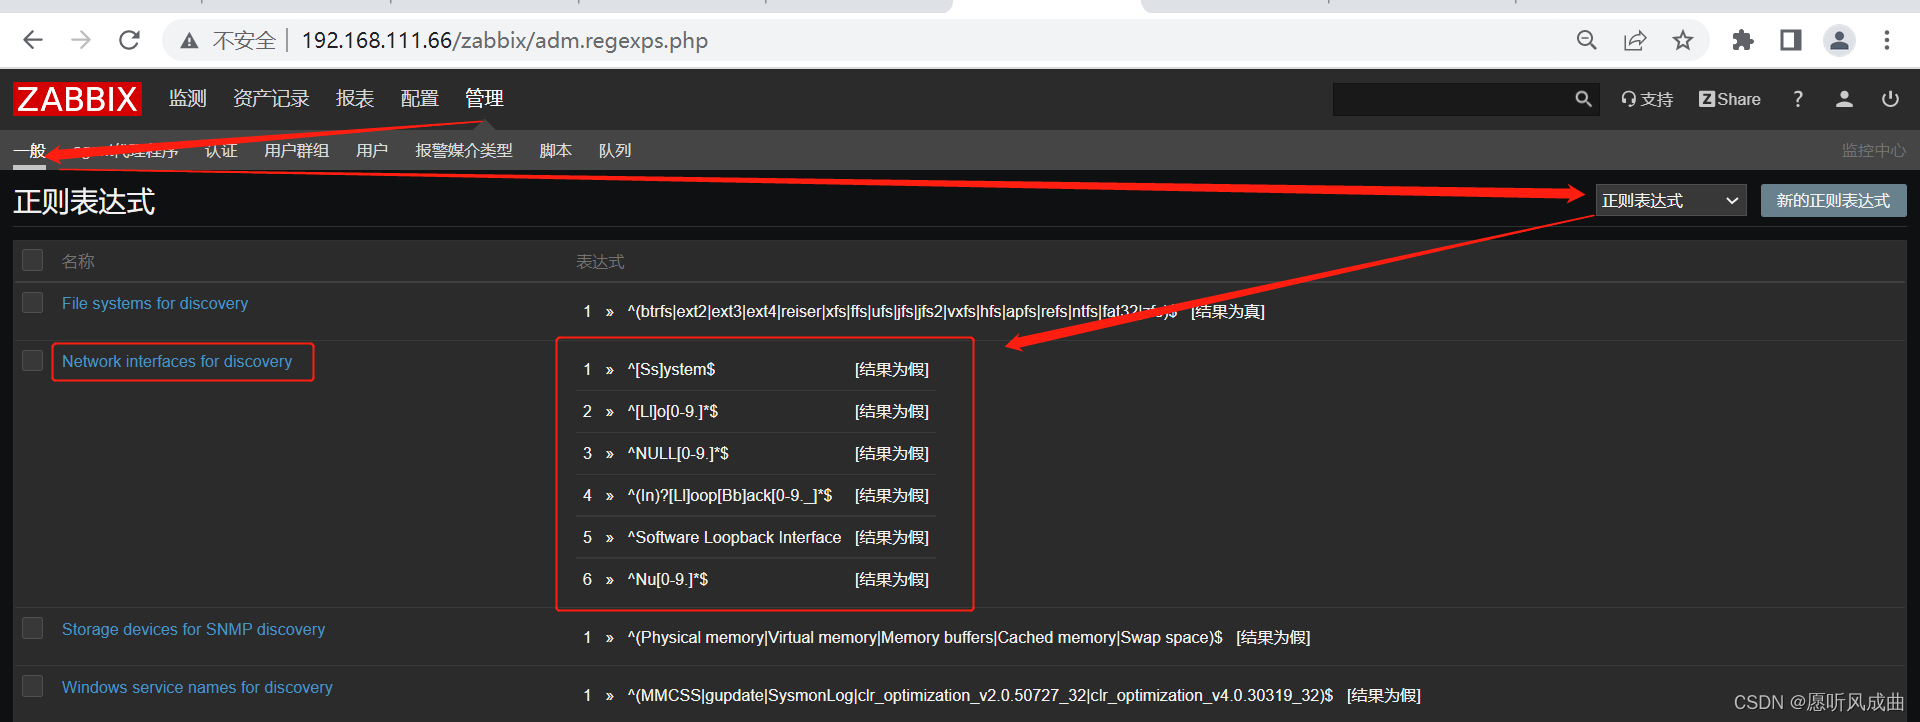Click the 名称 column header
This screenshot has width=1920, height=722.
78,261
